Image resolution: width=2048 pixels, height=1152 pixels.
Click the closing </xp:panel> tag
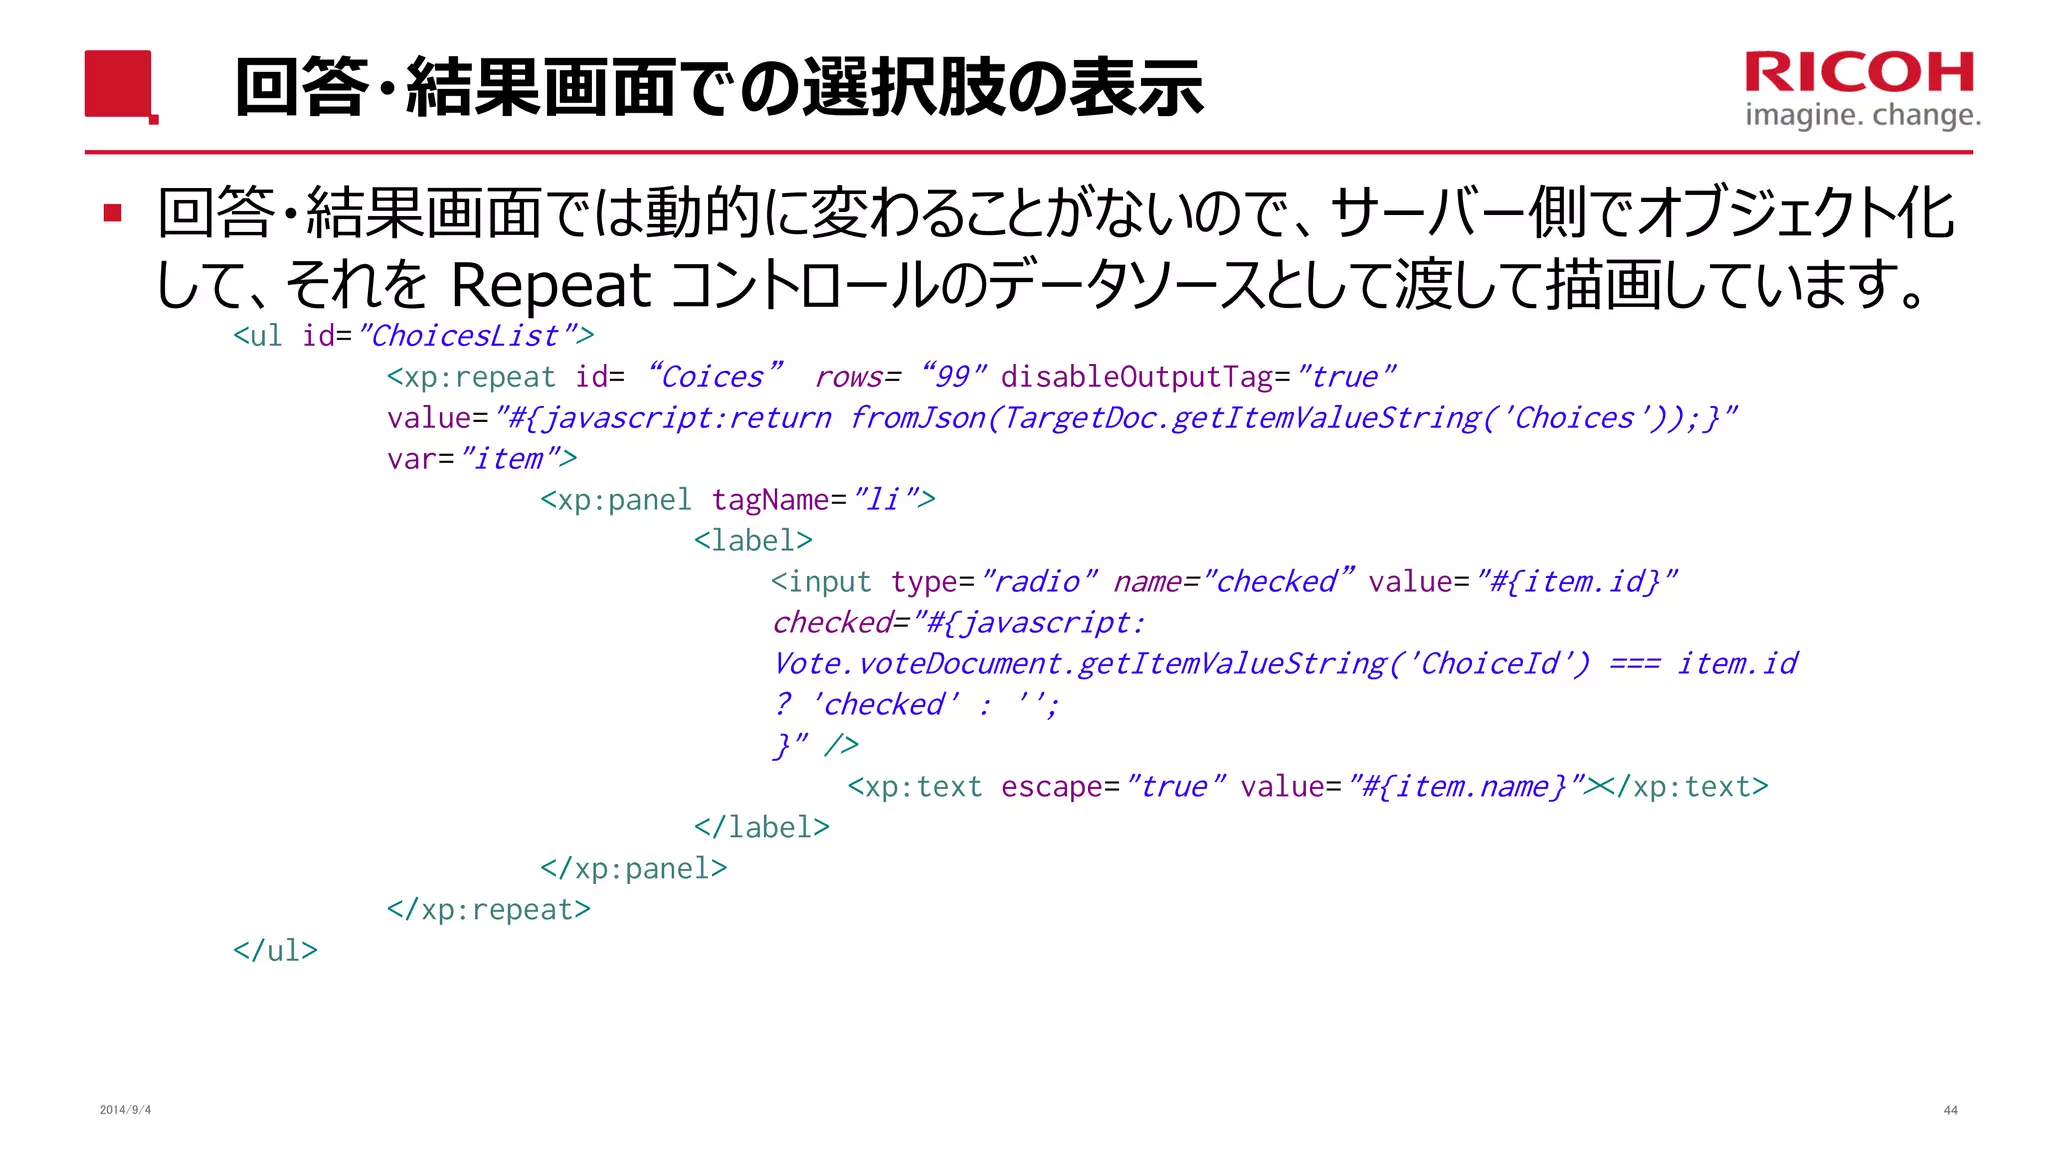(x=634, y=868)
